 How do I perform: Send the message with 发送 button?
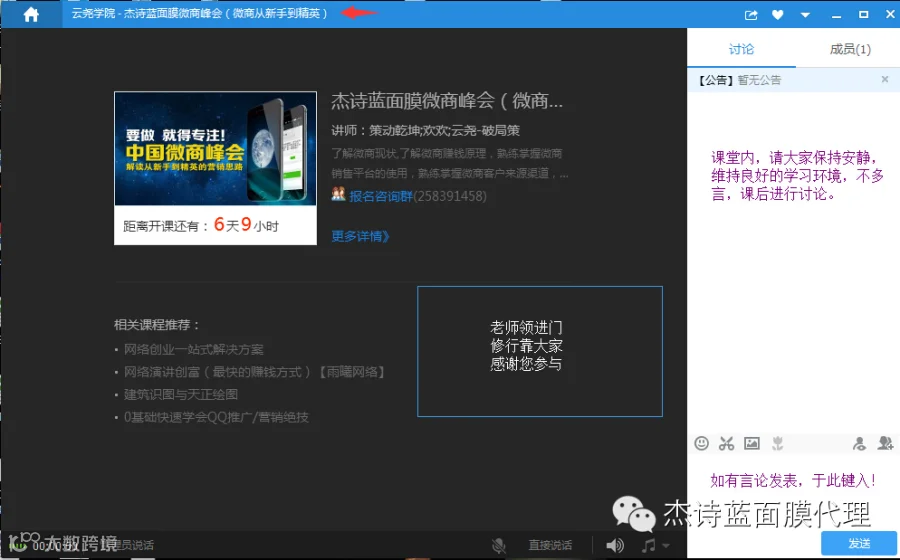[859, 543]
